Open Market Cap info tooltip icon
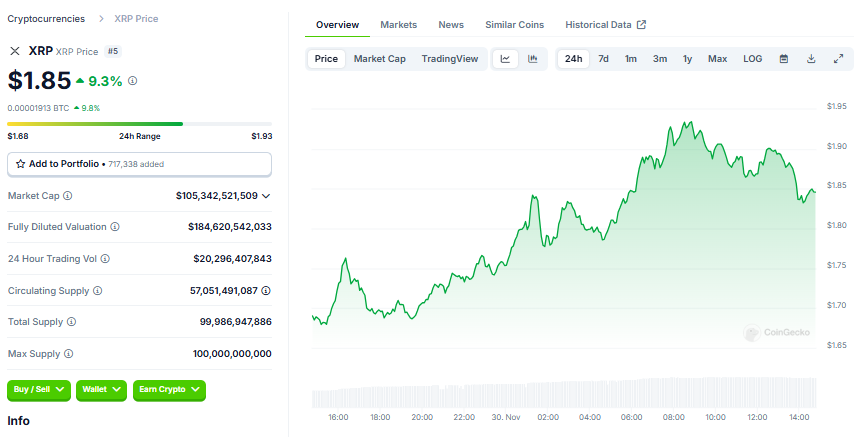 68,196
